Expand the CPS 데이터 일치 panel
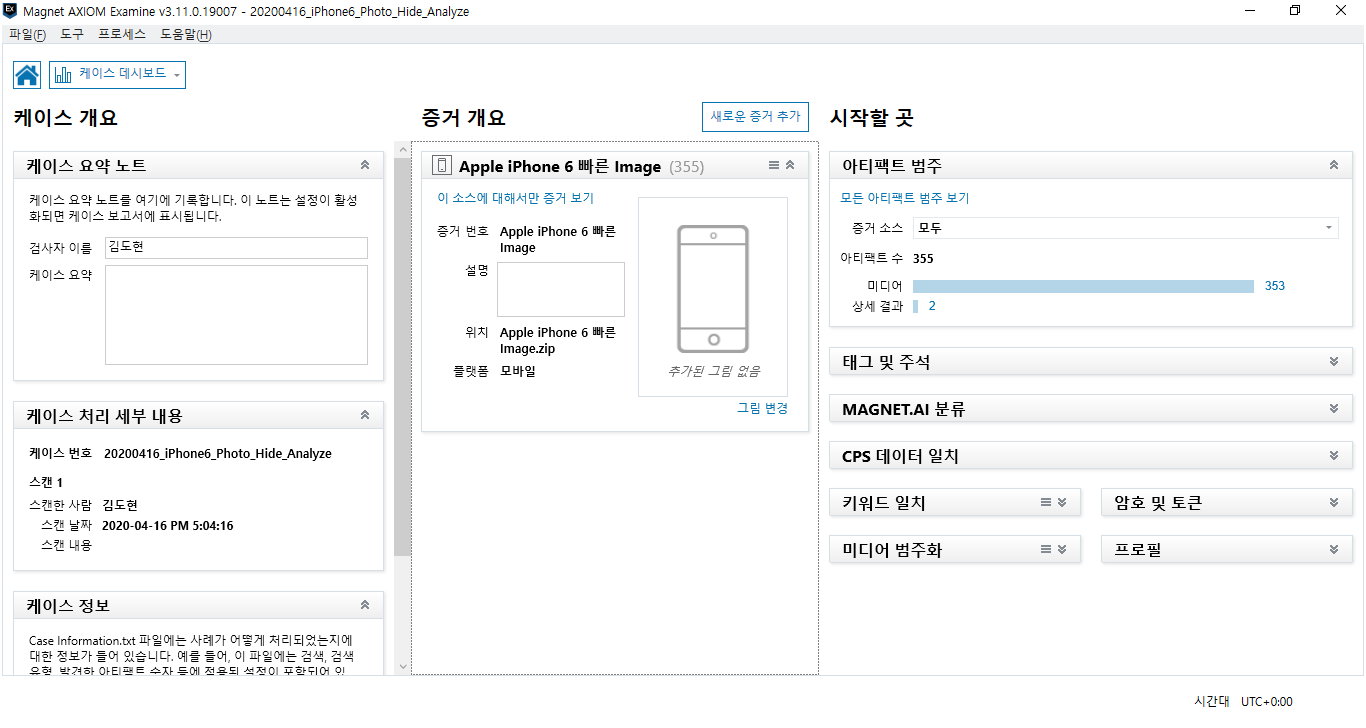The image size is (1366, 728). pos(1333,455)
